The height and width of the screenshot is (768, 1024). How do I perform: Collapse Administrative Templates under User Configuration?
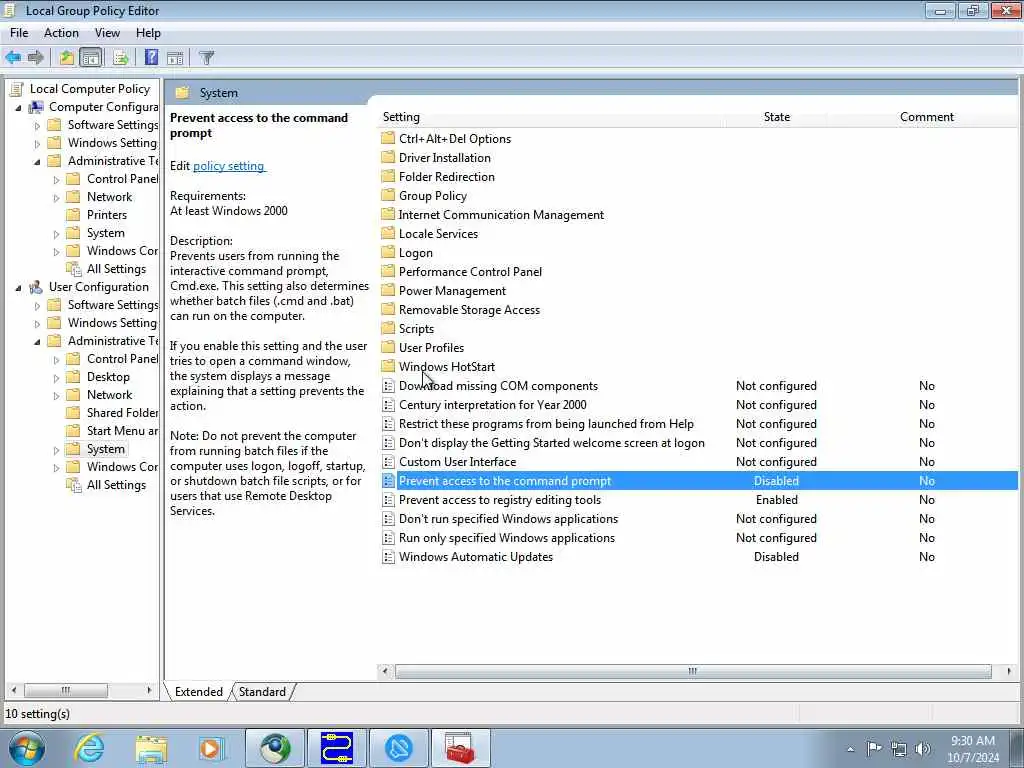(37, 342)
